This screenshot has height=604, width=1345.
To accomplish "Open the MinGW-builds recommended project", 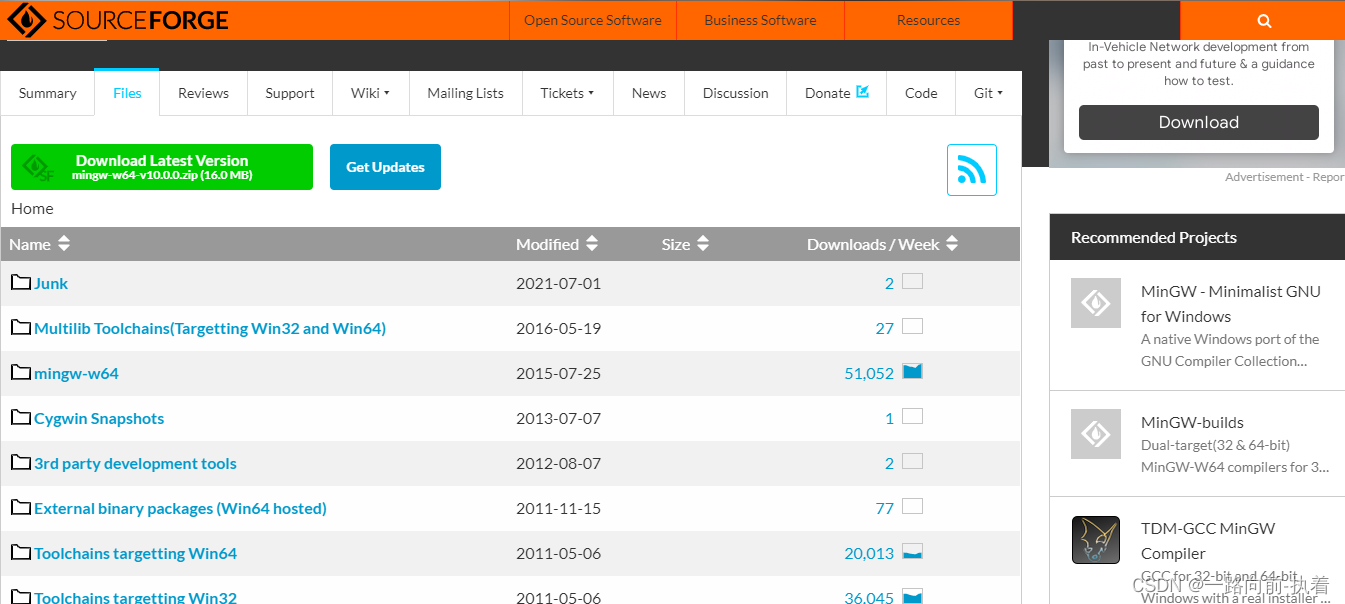I will [1192, 422].
